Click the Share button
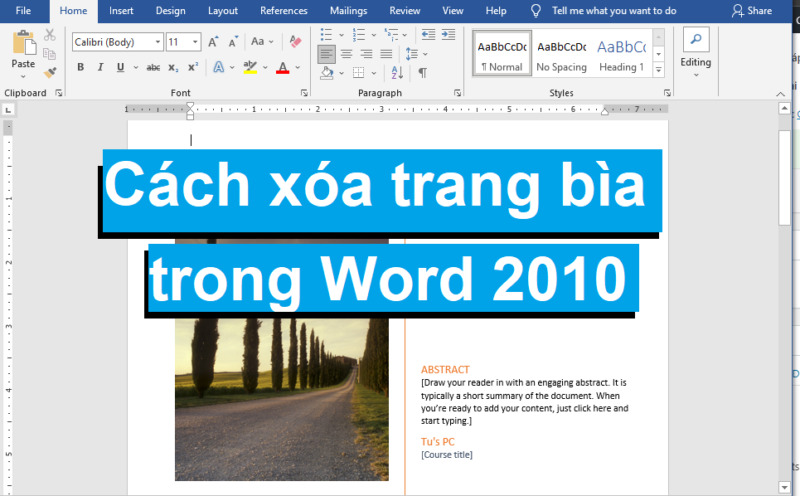The height and width of the screenshot is (496, 800). [x=752, y=11]
